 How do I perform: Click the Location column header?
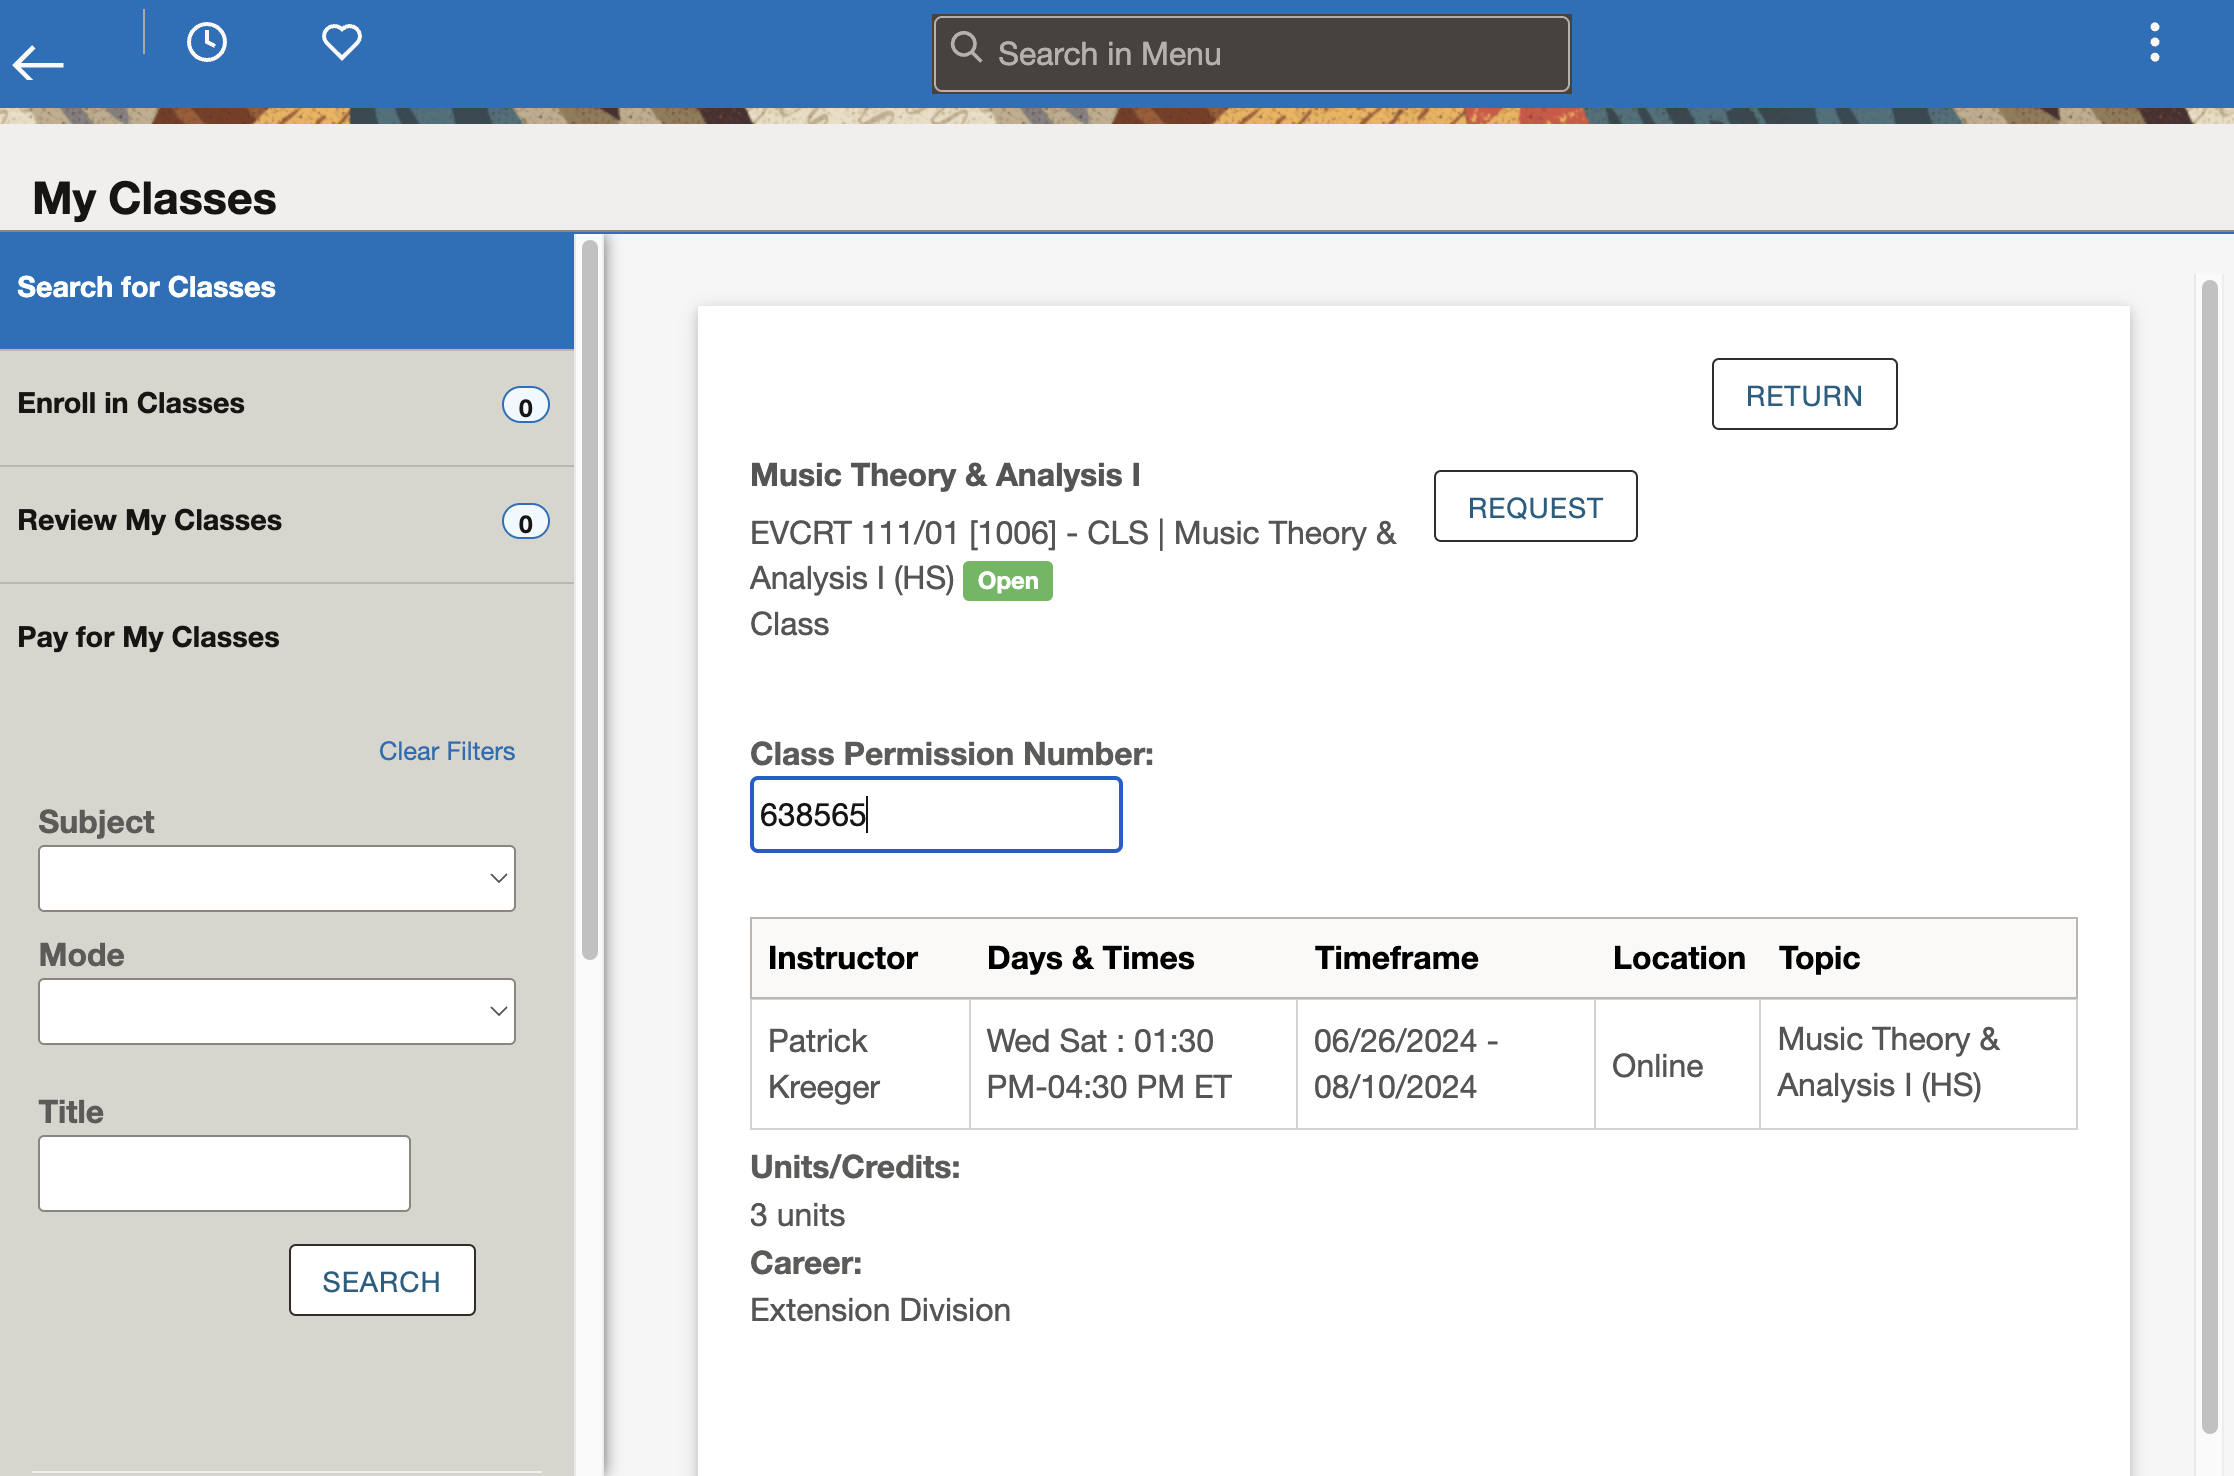(x=1678, y=958)
